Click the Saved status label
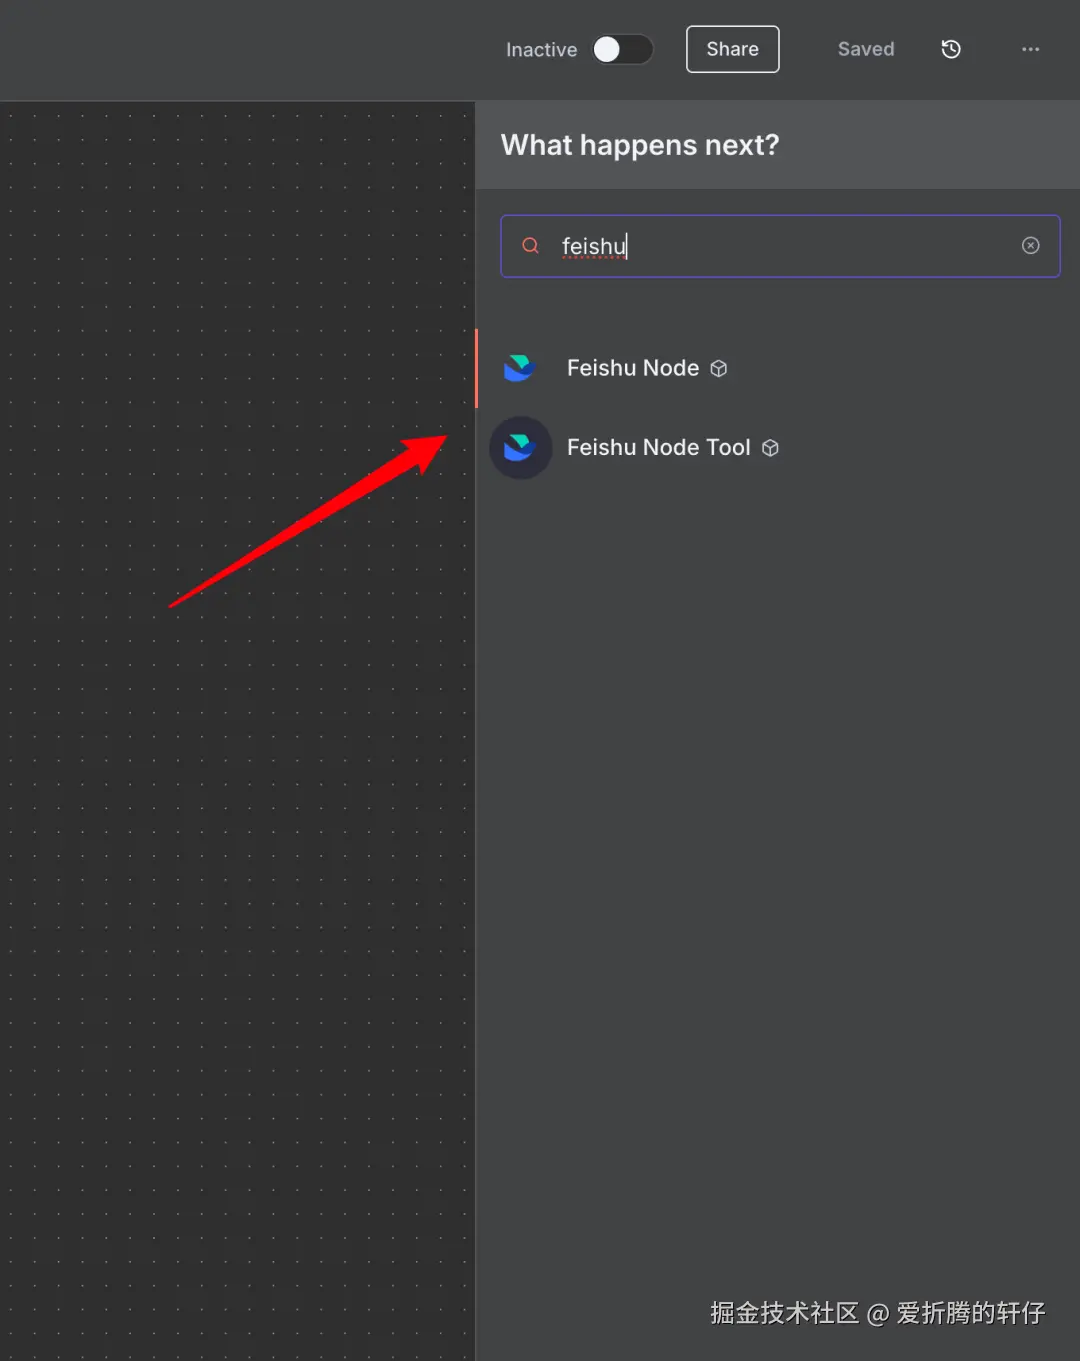Image resolution: width=1080 pixels, height=1361 pixels. (x=866, y=49)
